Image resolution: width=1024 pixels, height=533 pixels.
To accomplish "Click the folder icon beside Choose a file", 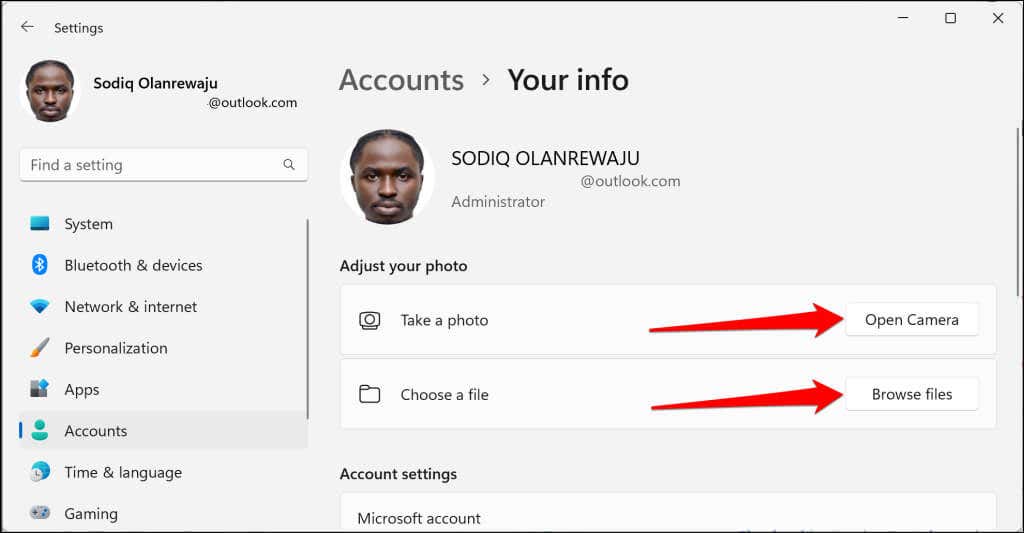I will (x=370, y=394).
